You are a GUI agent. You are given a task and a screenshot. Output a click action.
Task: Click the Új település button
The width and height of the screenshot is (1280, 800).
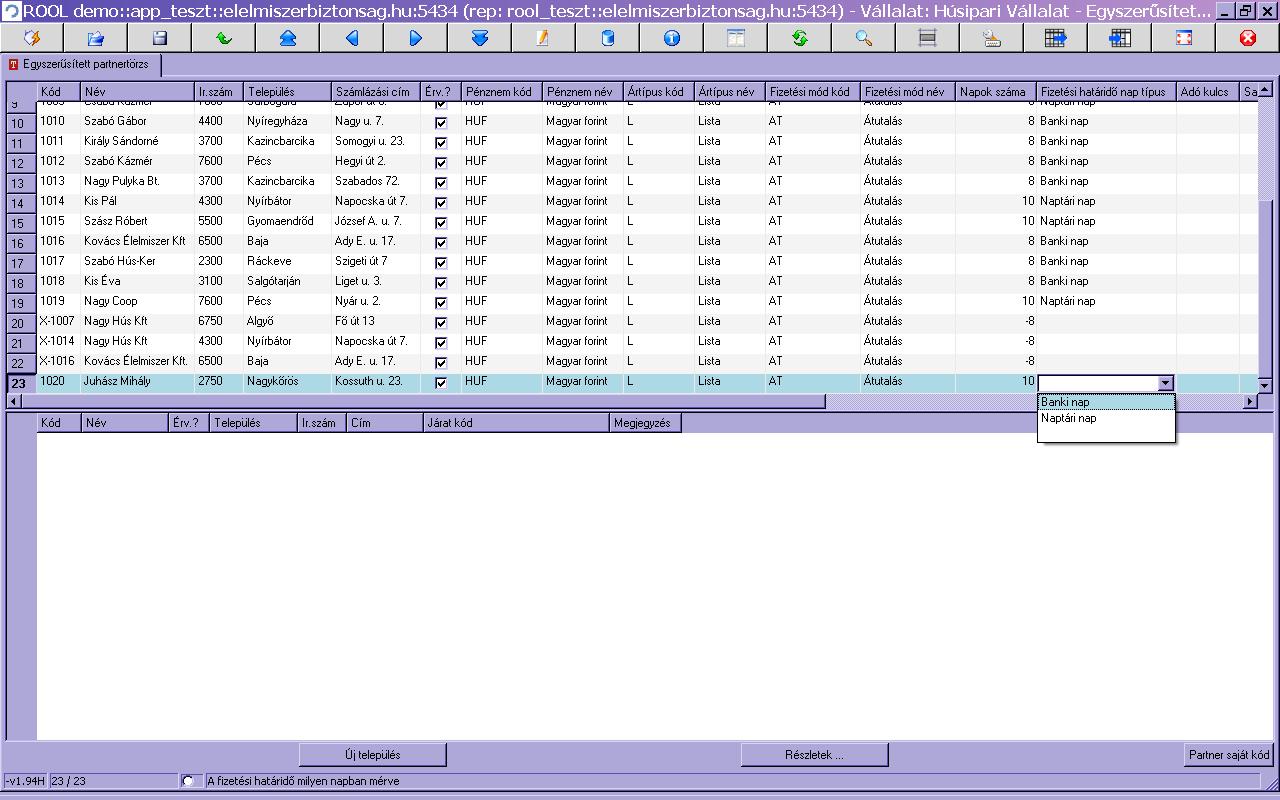[x=373, y=754]
